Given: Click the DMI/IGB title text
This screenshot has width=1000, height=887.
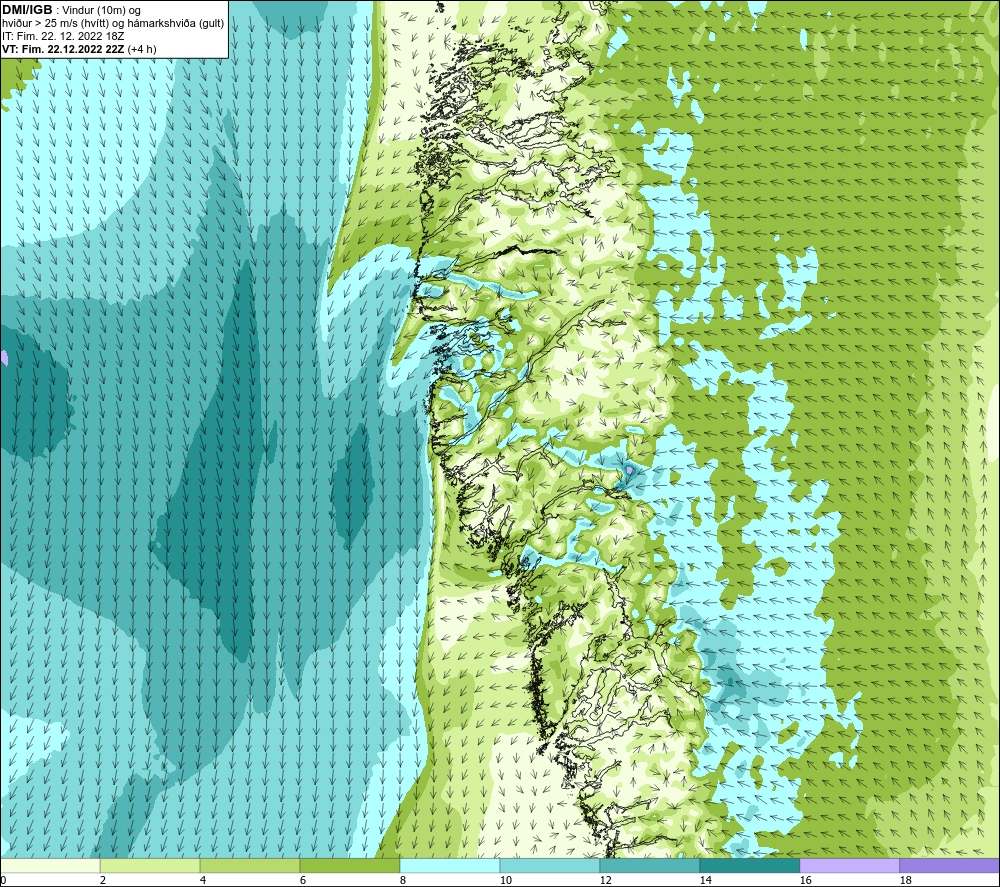Looking at the screenshot, I should coord(27,10).
